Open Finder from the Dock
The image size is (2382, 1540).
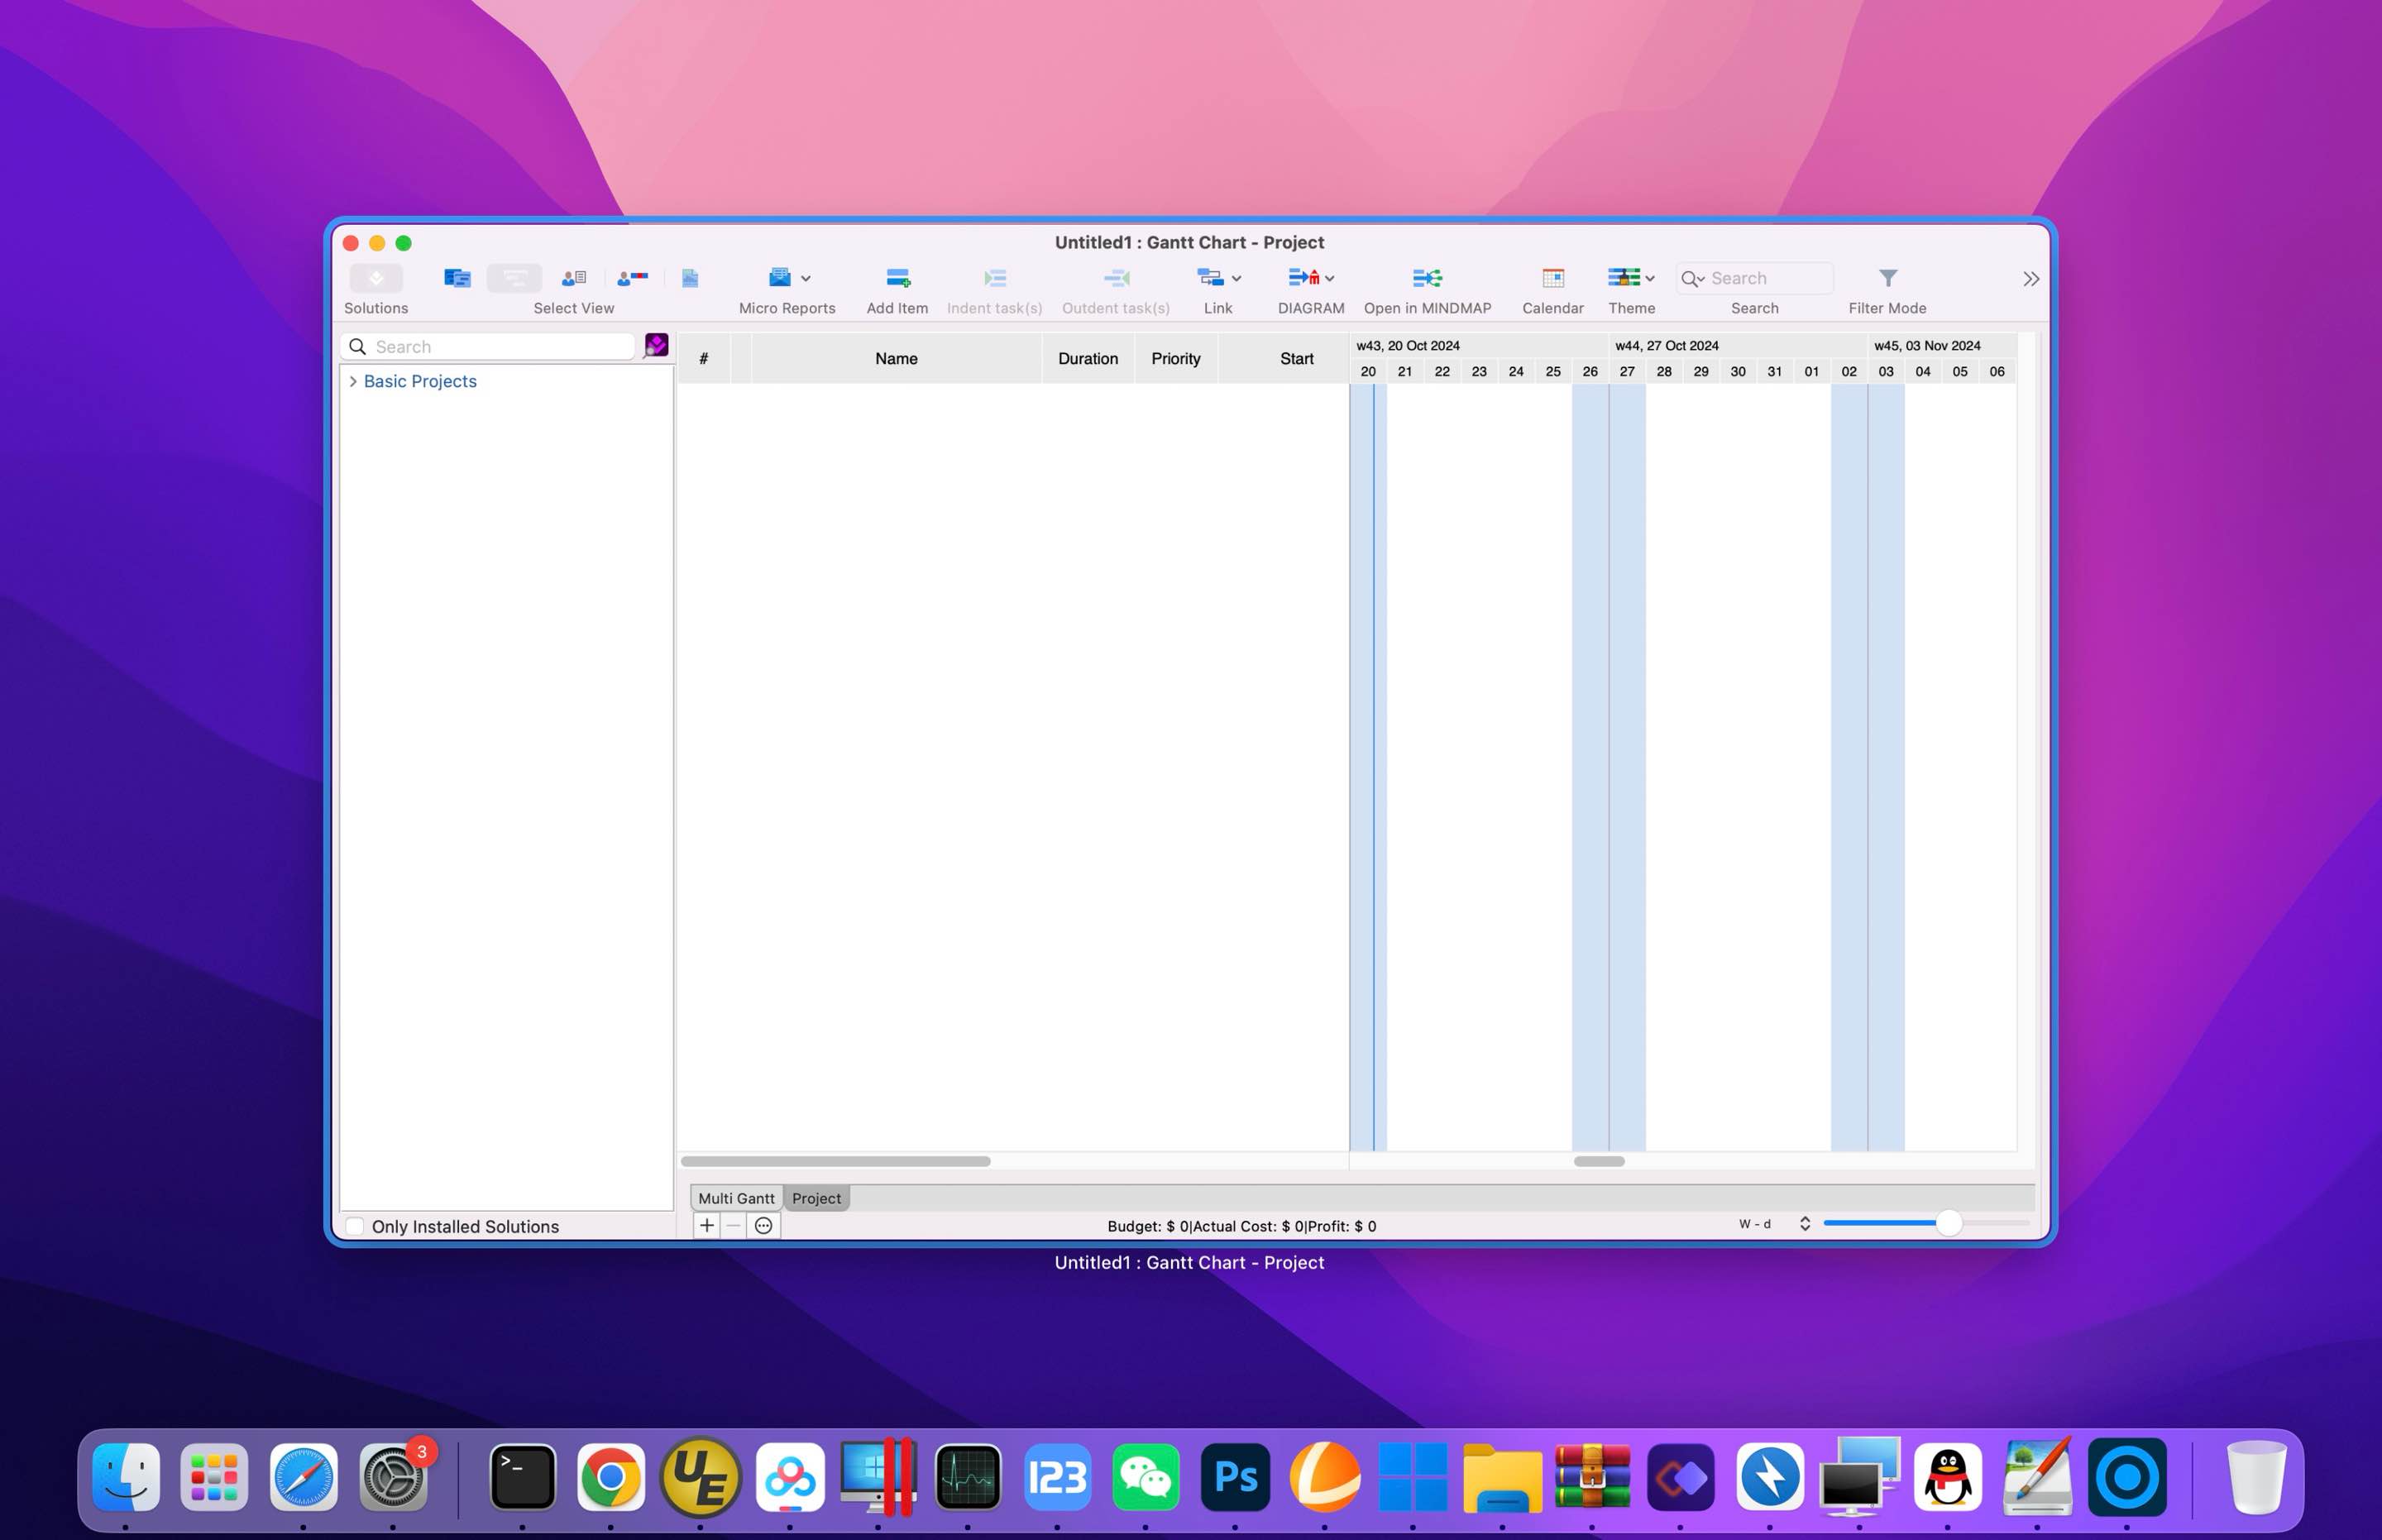(126, 1476)
